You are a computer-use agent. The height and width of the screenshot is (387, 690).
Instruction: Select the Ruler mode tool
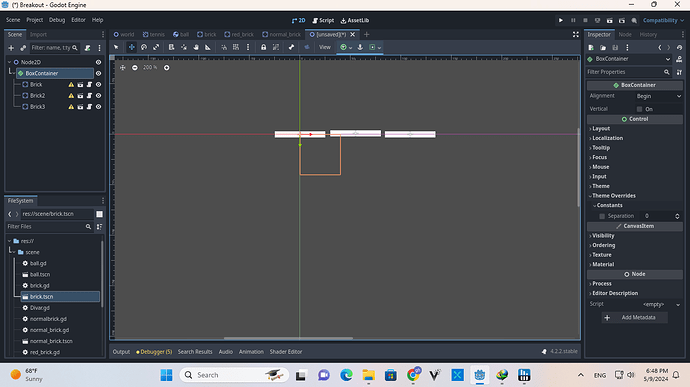click(x=208, y=47)
